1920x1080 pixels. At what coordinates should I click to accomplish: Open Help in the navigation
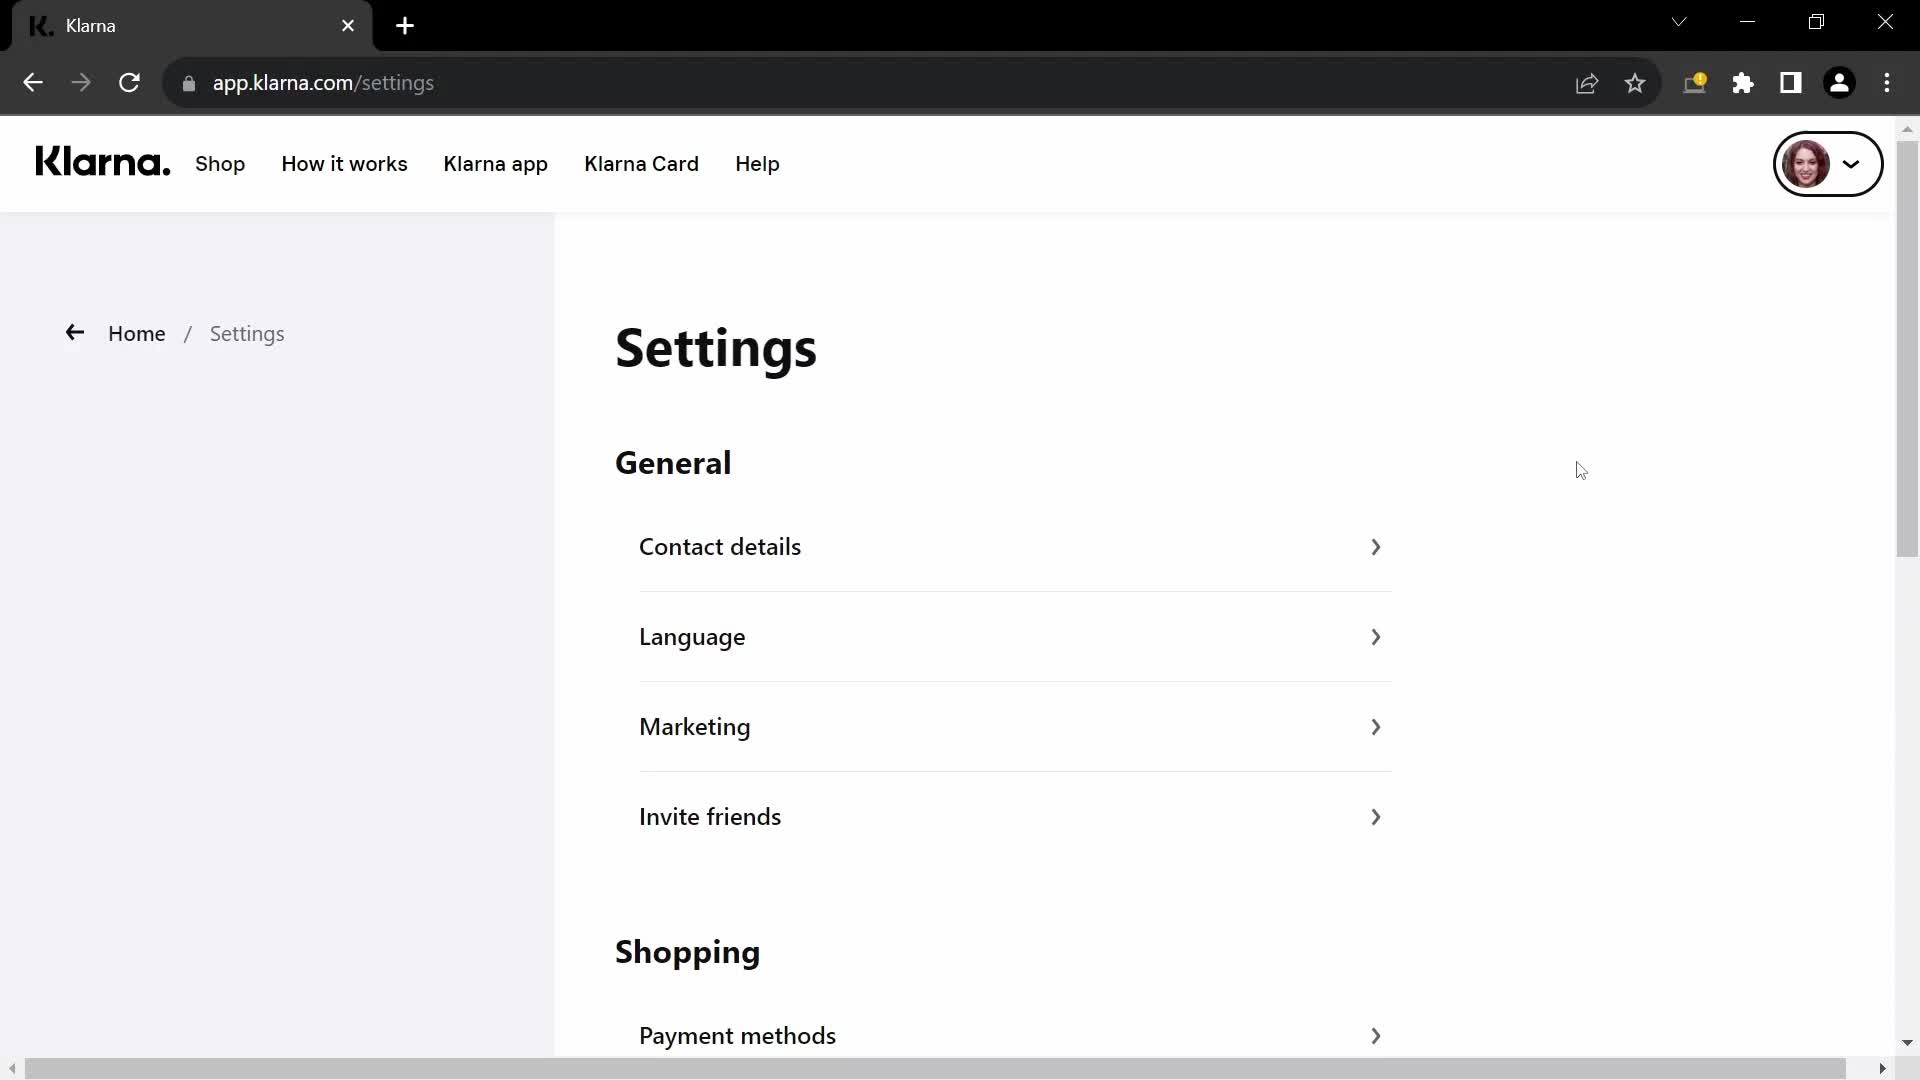coord(757,164)
